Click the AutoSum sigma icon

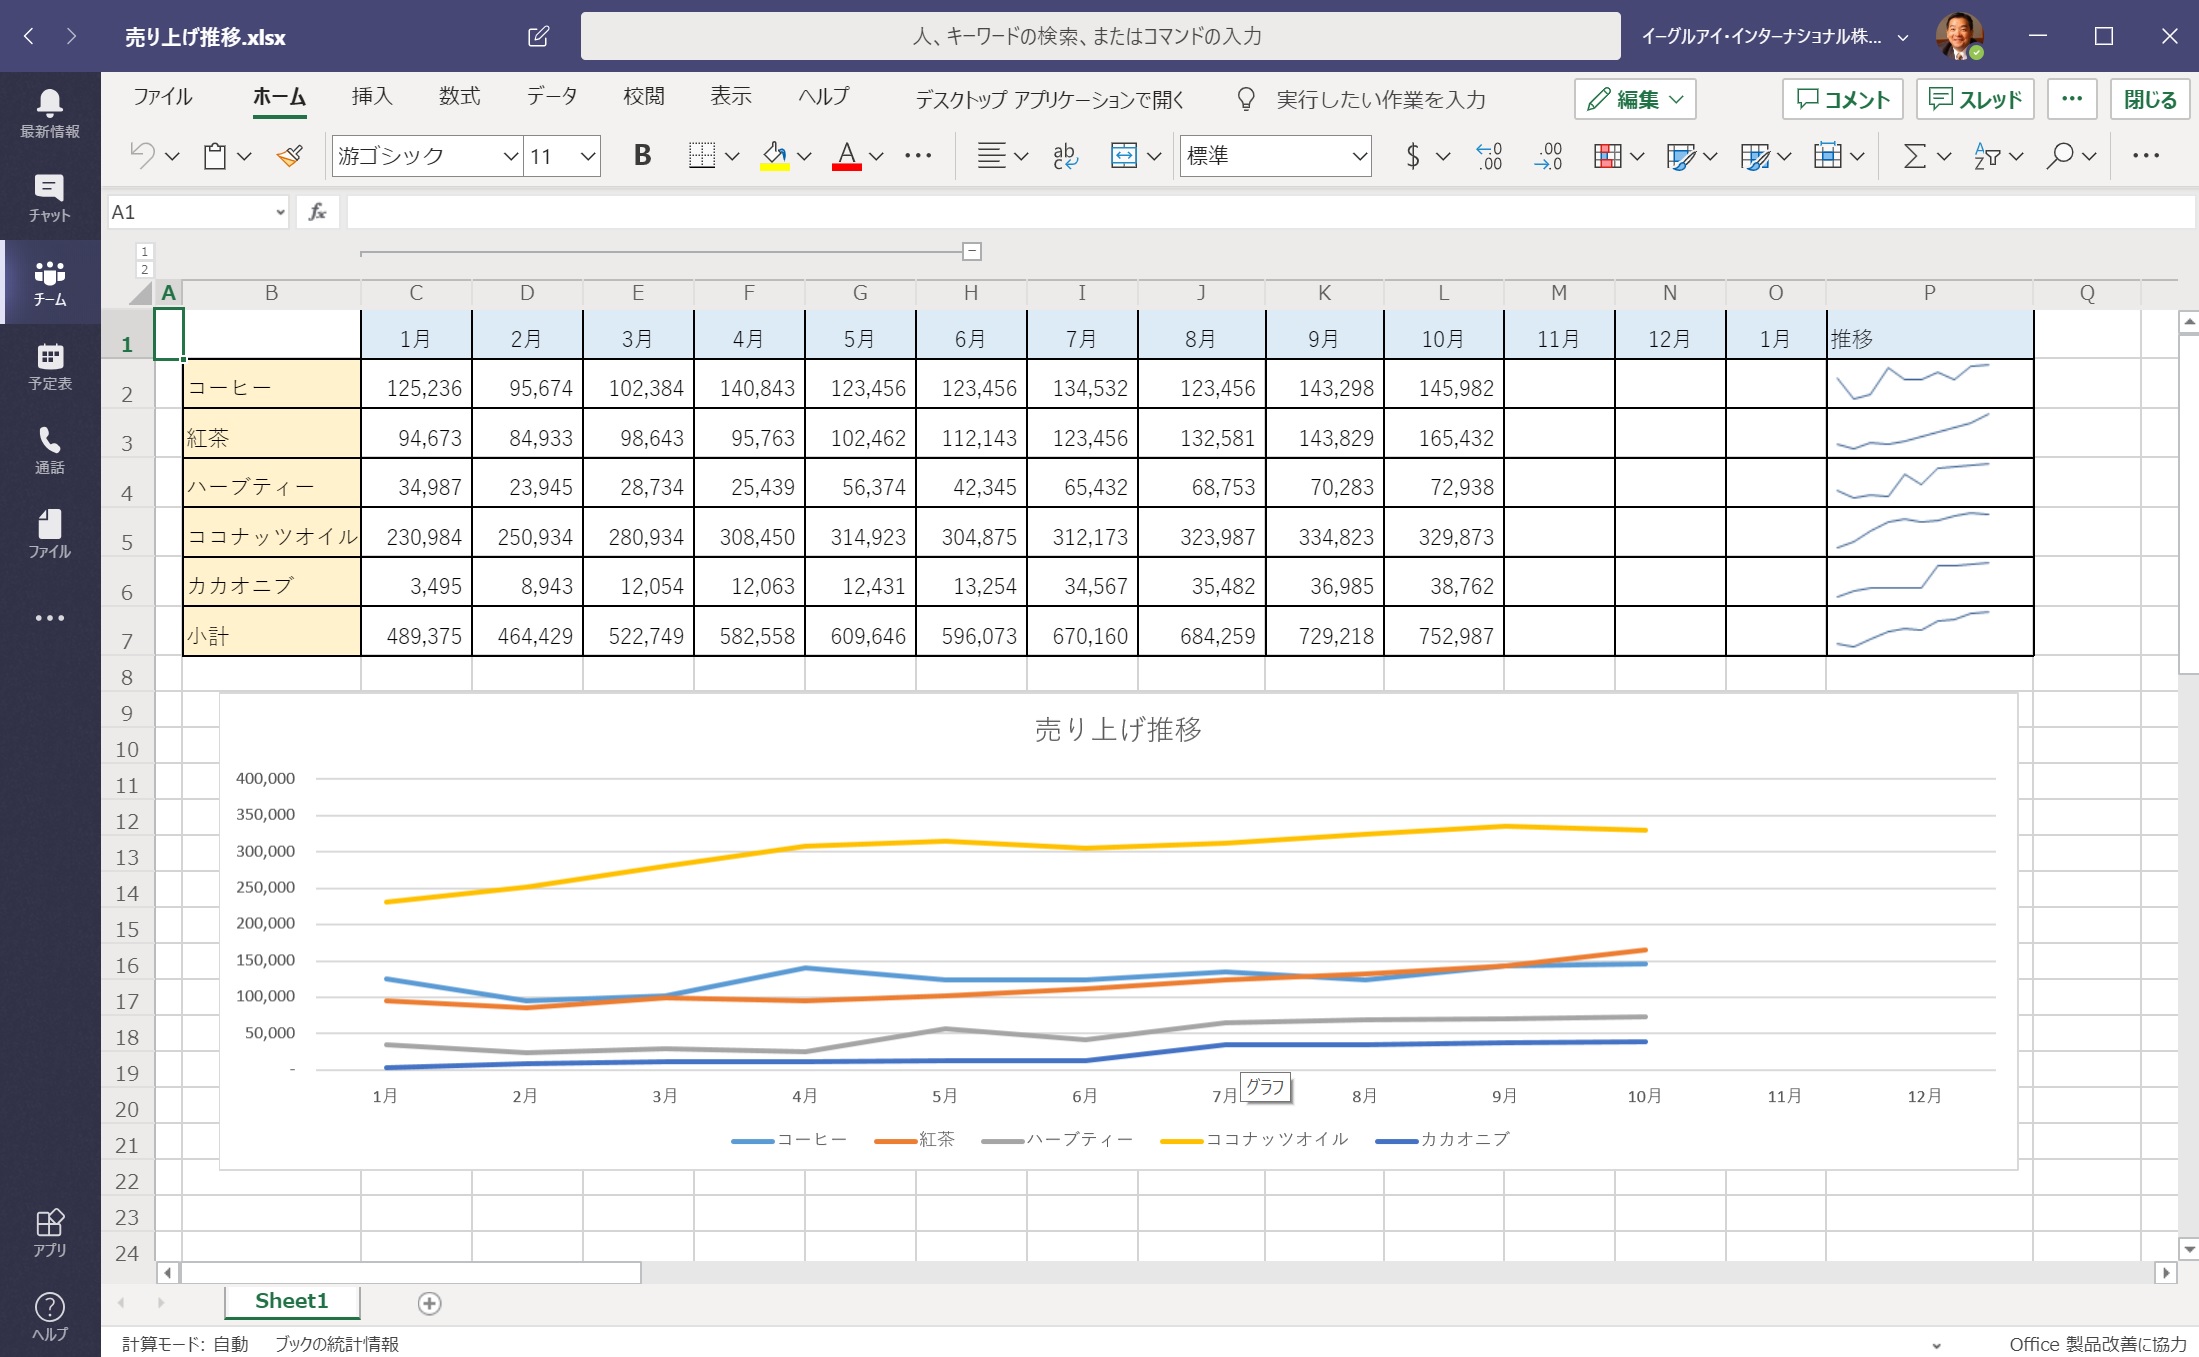pos(1914,155)
